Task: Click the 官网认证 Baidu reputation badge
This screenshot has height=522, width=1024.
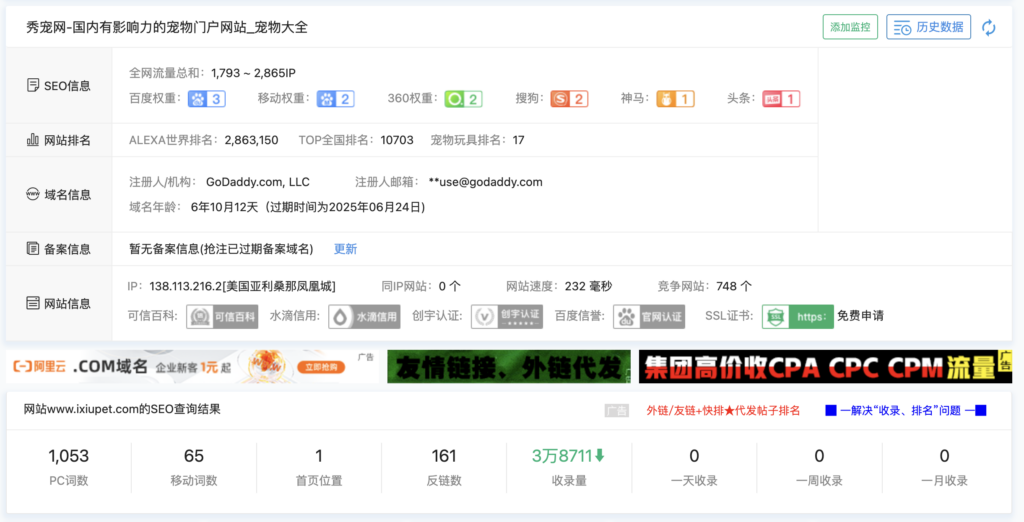Action: [649, 316]
